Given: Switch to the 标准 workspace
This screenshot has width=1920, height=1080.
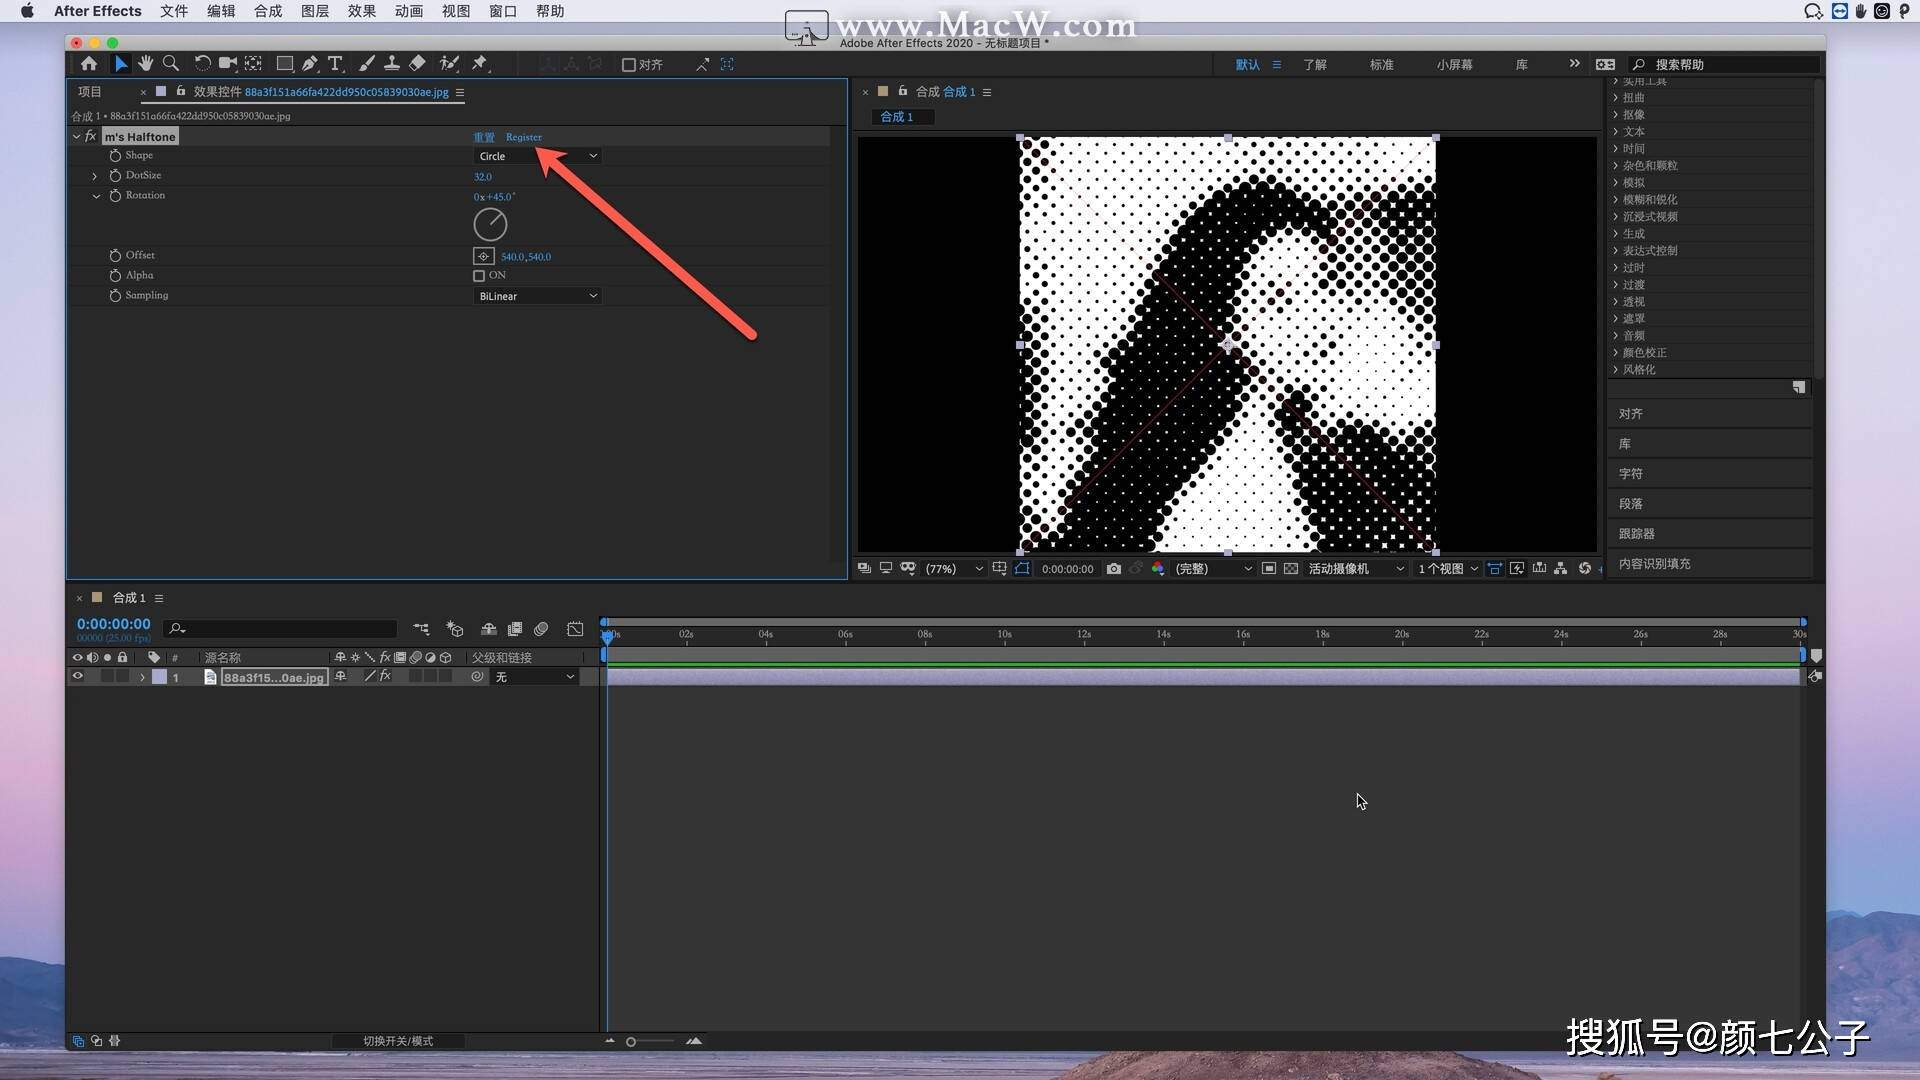Looking at the screenshot, I should pos(1382,64).
